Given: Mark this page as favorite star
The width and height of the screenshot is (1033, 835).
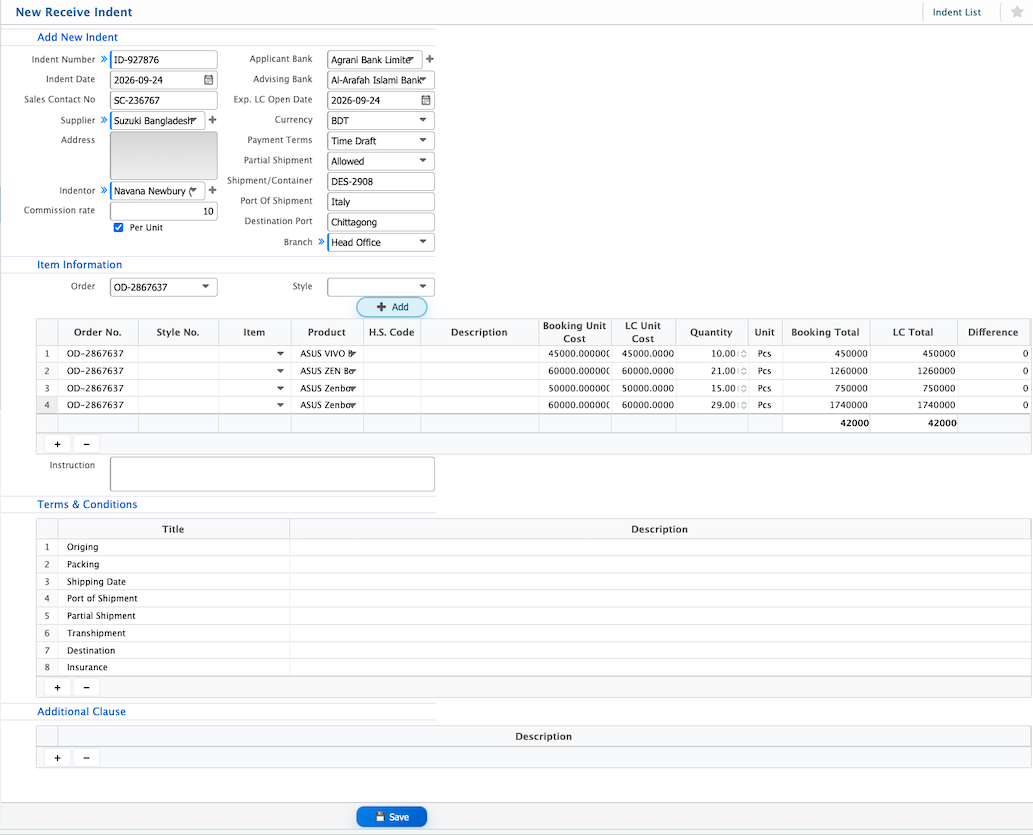Looking at the screenshot, I should 1017,12.
